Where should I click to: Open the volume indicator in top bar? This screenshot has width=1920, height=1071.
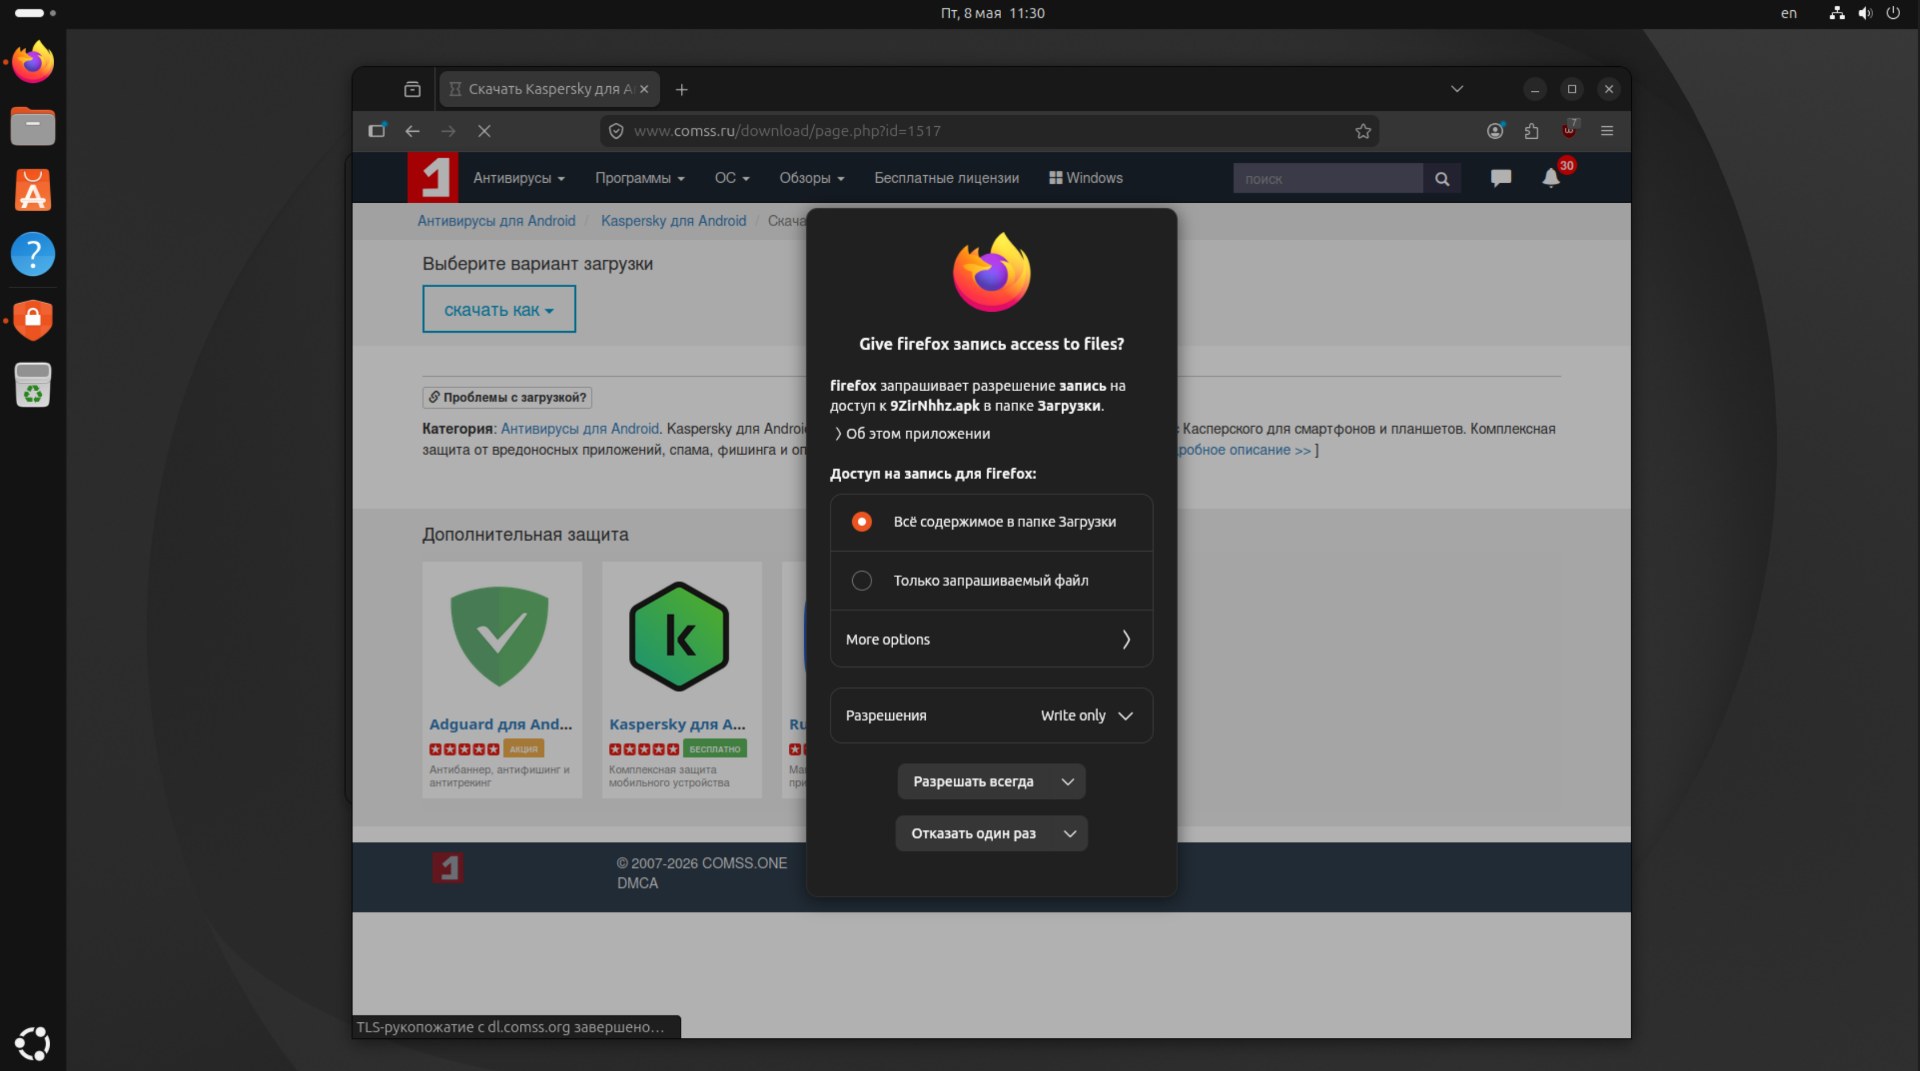1865,13
